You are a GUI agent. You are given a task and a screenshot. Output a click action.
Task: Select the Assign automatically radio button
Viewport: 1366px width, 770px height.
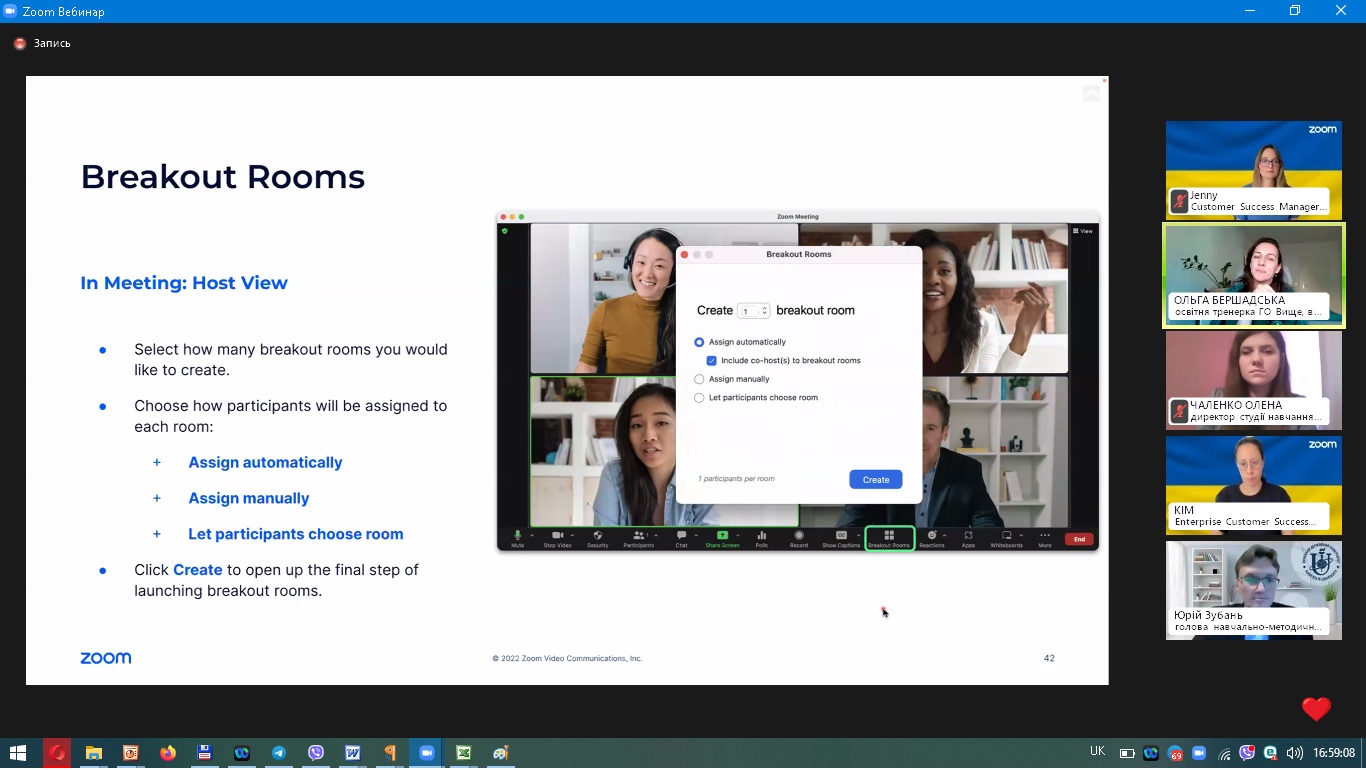click(x=699, y=342)
